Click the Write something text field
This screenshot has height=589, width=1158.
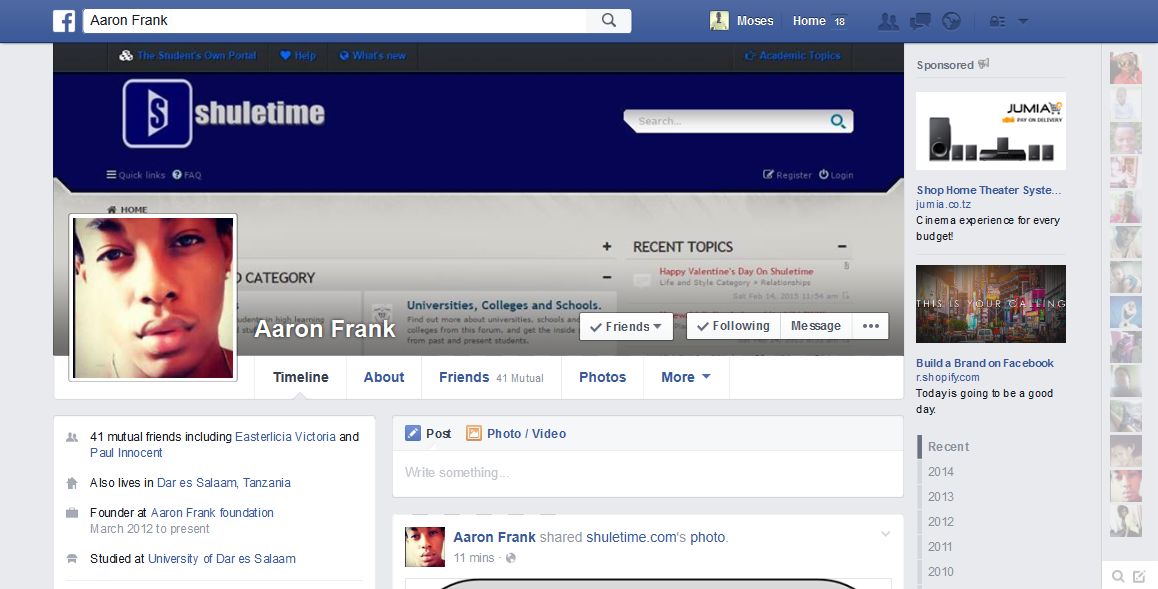[x=648, y=472]
